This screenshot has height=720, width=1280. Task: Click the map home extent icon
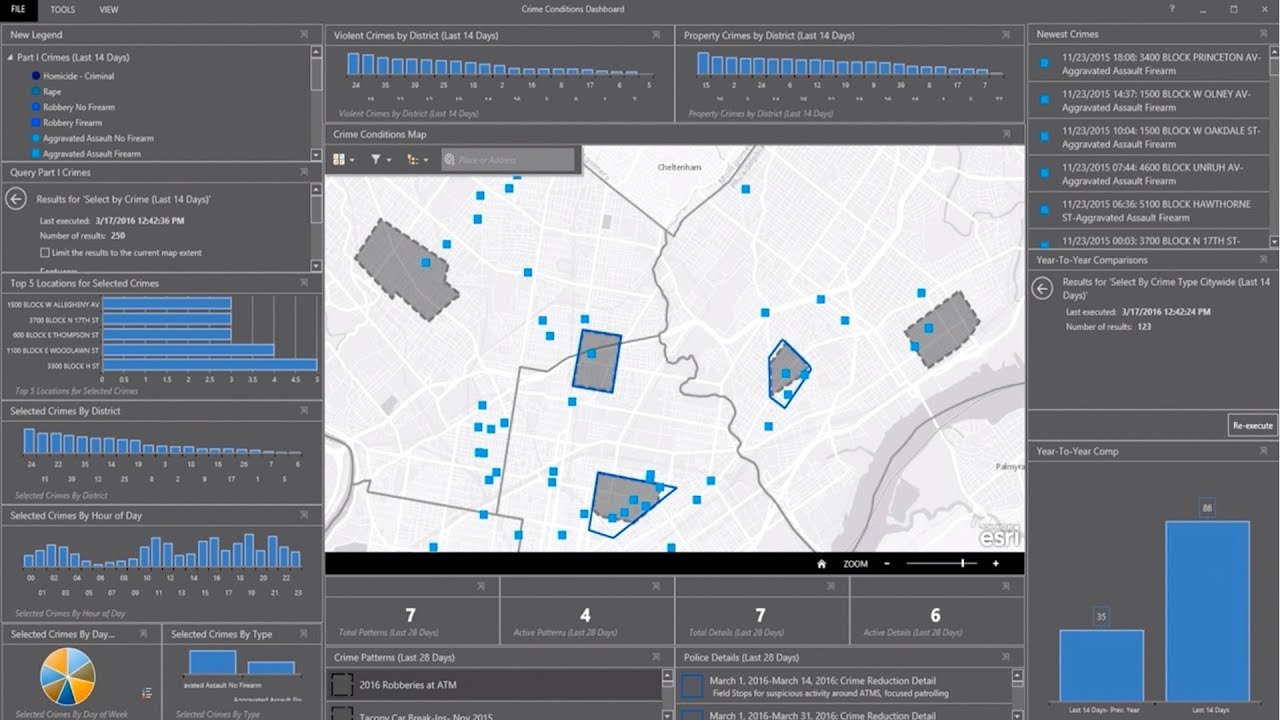coord(822,564)
